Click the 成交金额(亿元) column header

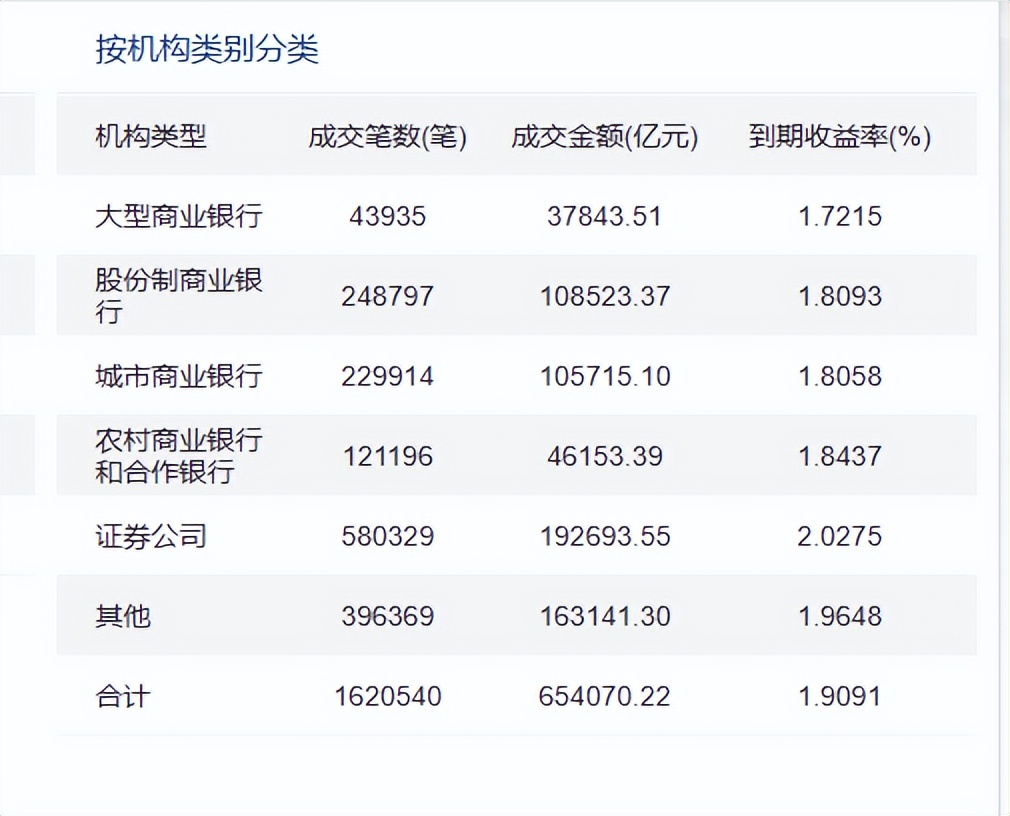[x=604, y=136]
